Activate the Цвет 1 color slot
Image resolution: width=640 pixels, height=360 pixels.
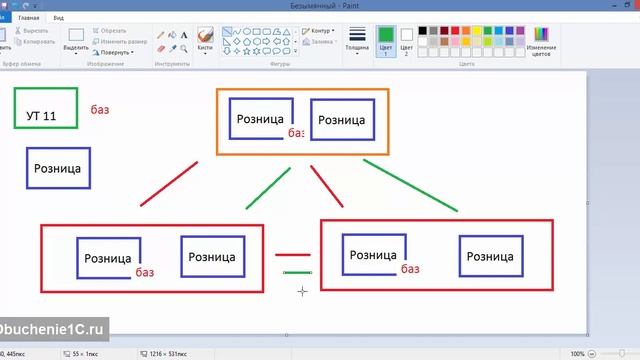pos(386,41)
